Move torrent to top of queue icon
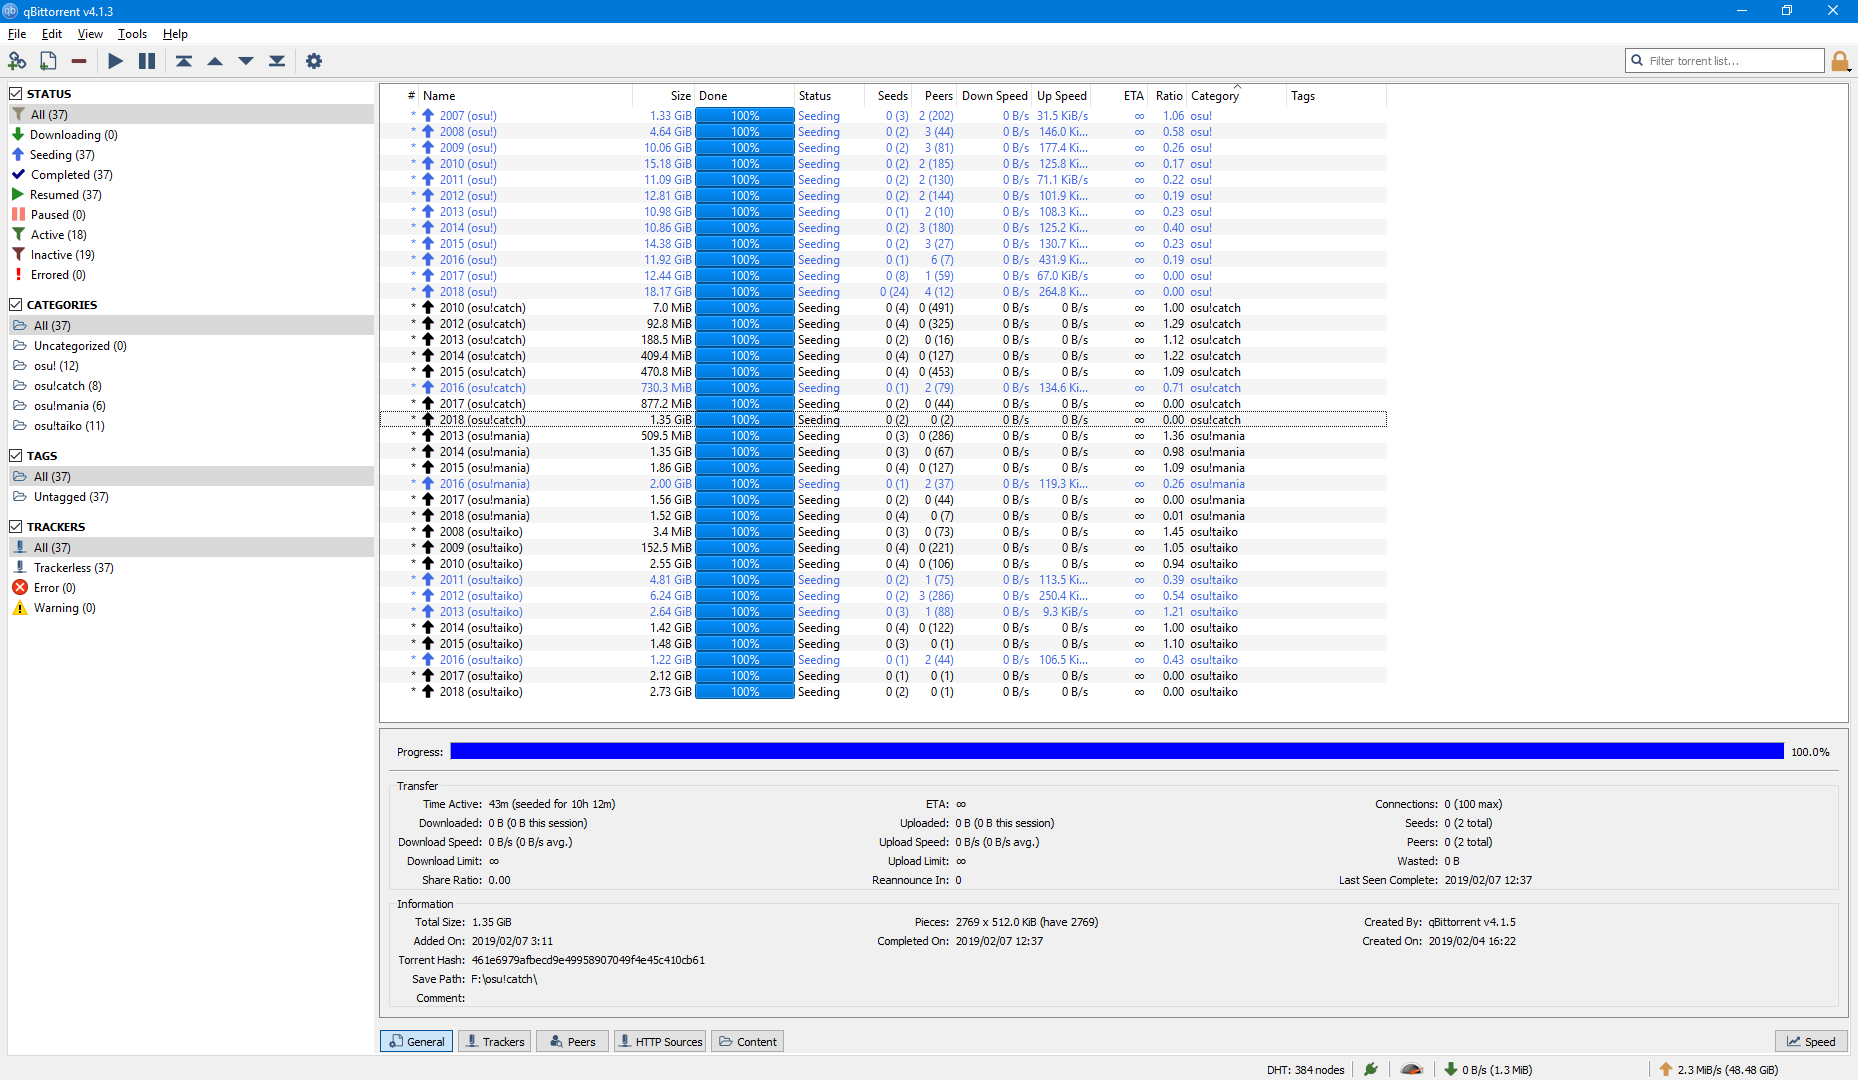 click(x=184, y=61)
